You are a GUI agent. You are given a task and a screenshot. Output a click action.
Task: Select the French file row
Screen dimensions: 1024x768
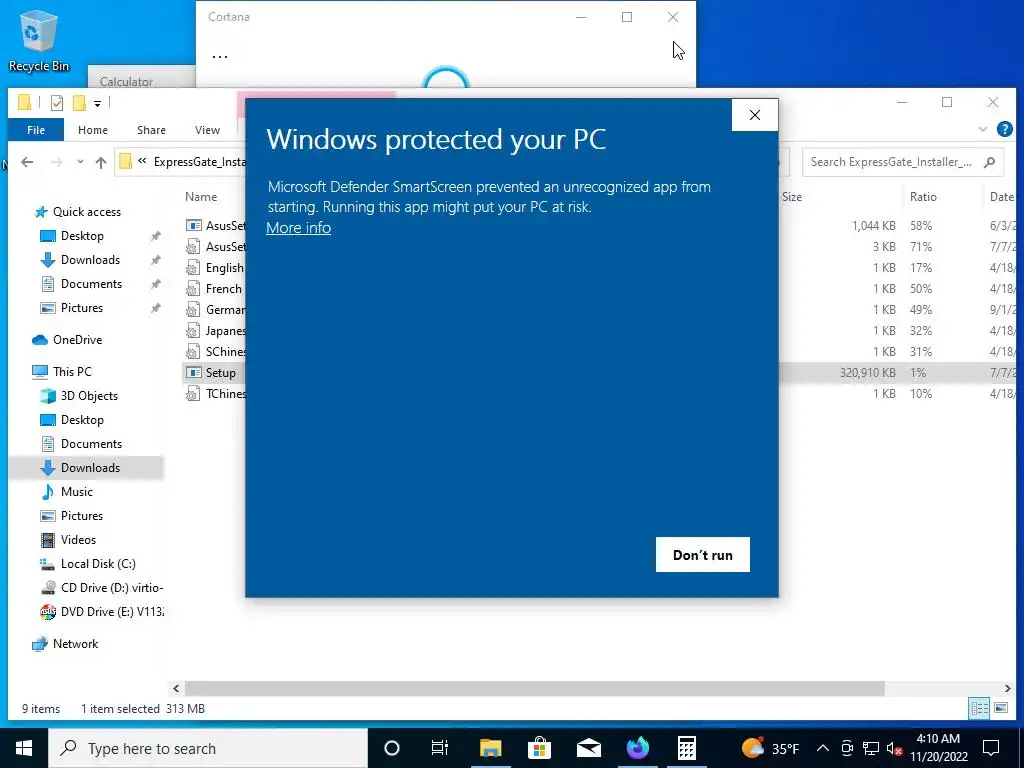coord(223,289)
